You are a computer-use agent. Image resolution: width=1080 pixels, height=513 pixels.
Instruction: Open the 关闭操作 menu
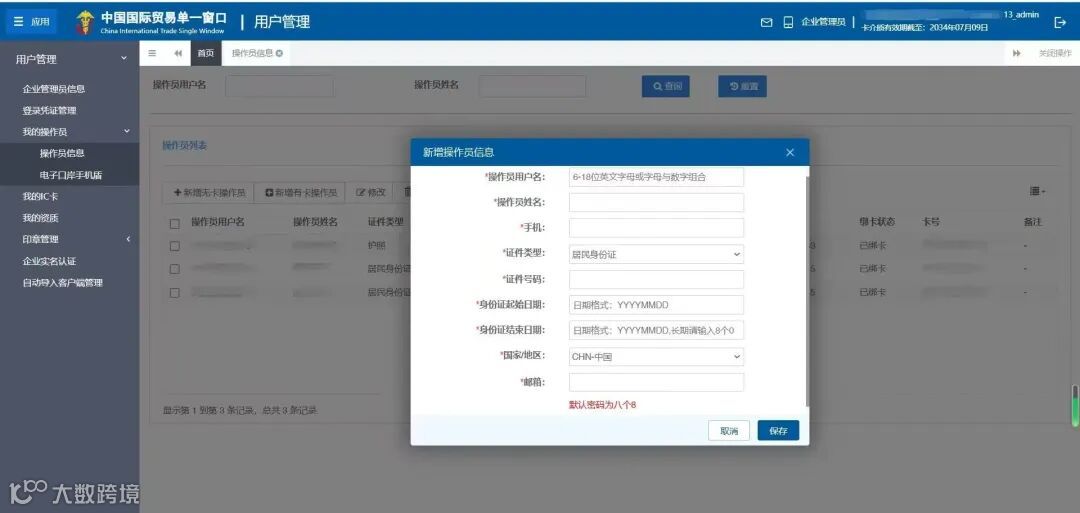(1055, 53)
